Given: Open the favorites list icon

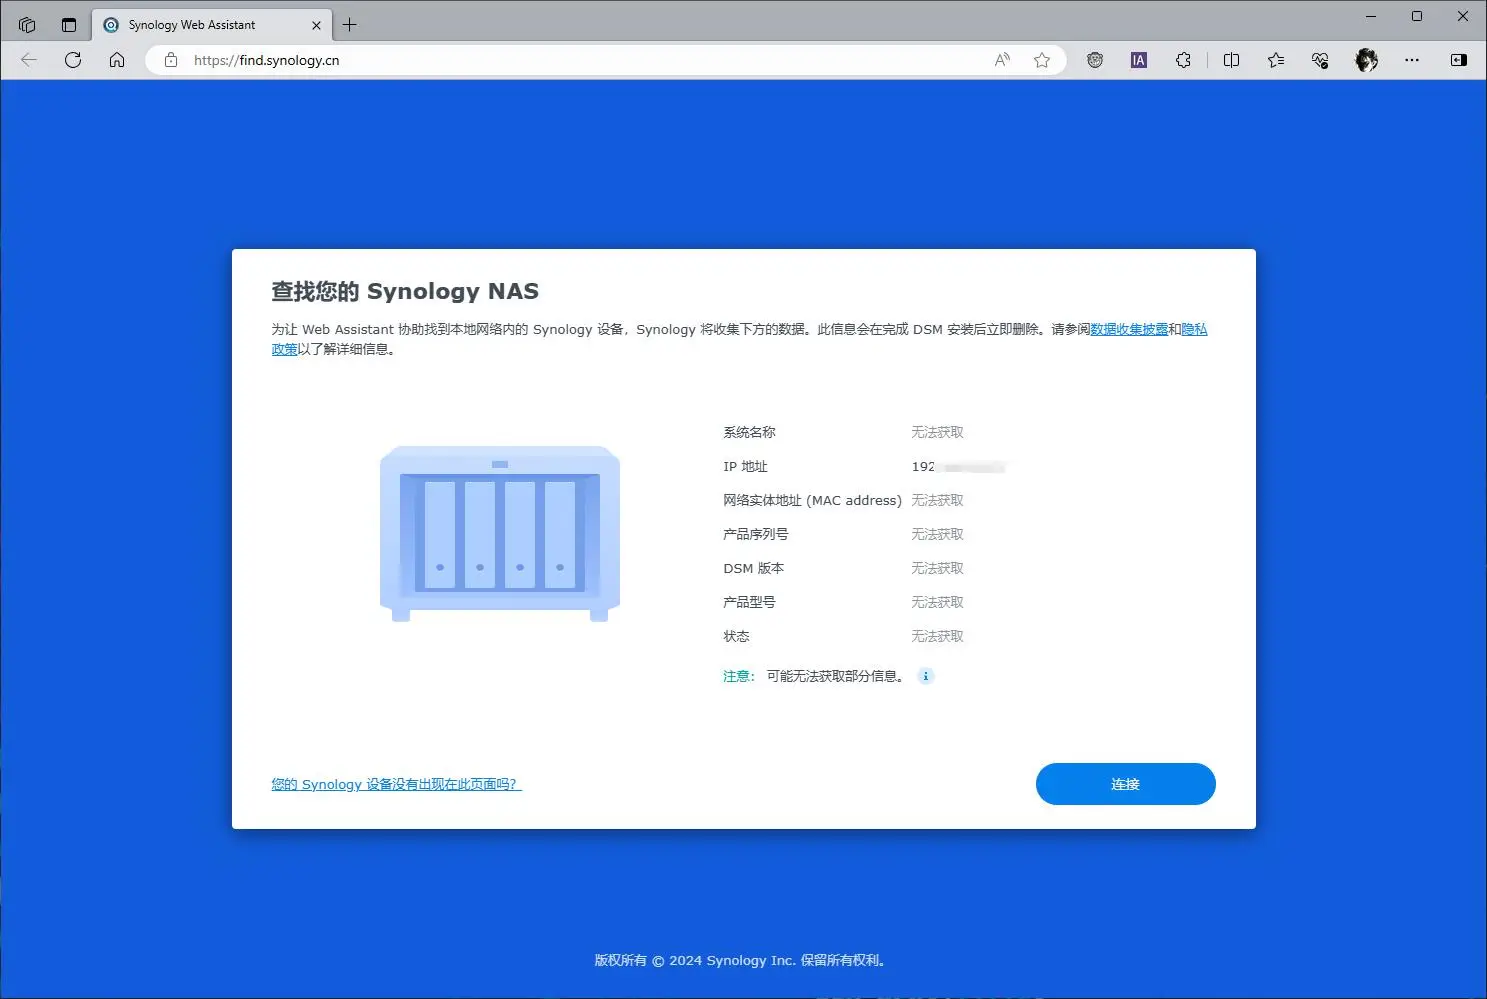Looking at the screenshot, I should (x=1276, y=60).
